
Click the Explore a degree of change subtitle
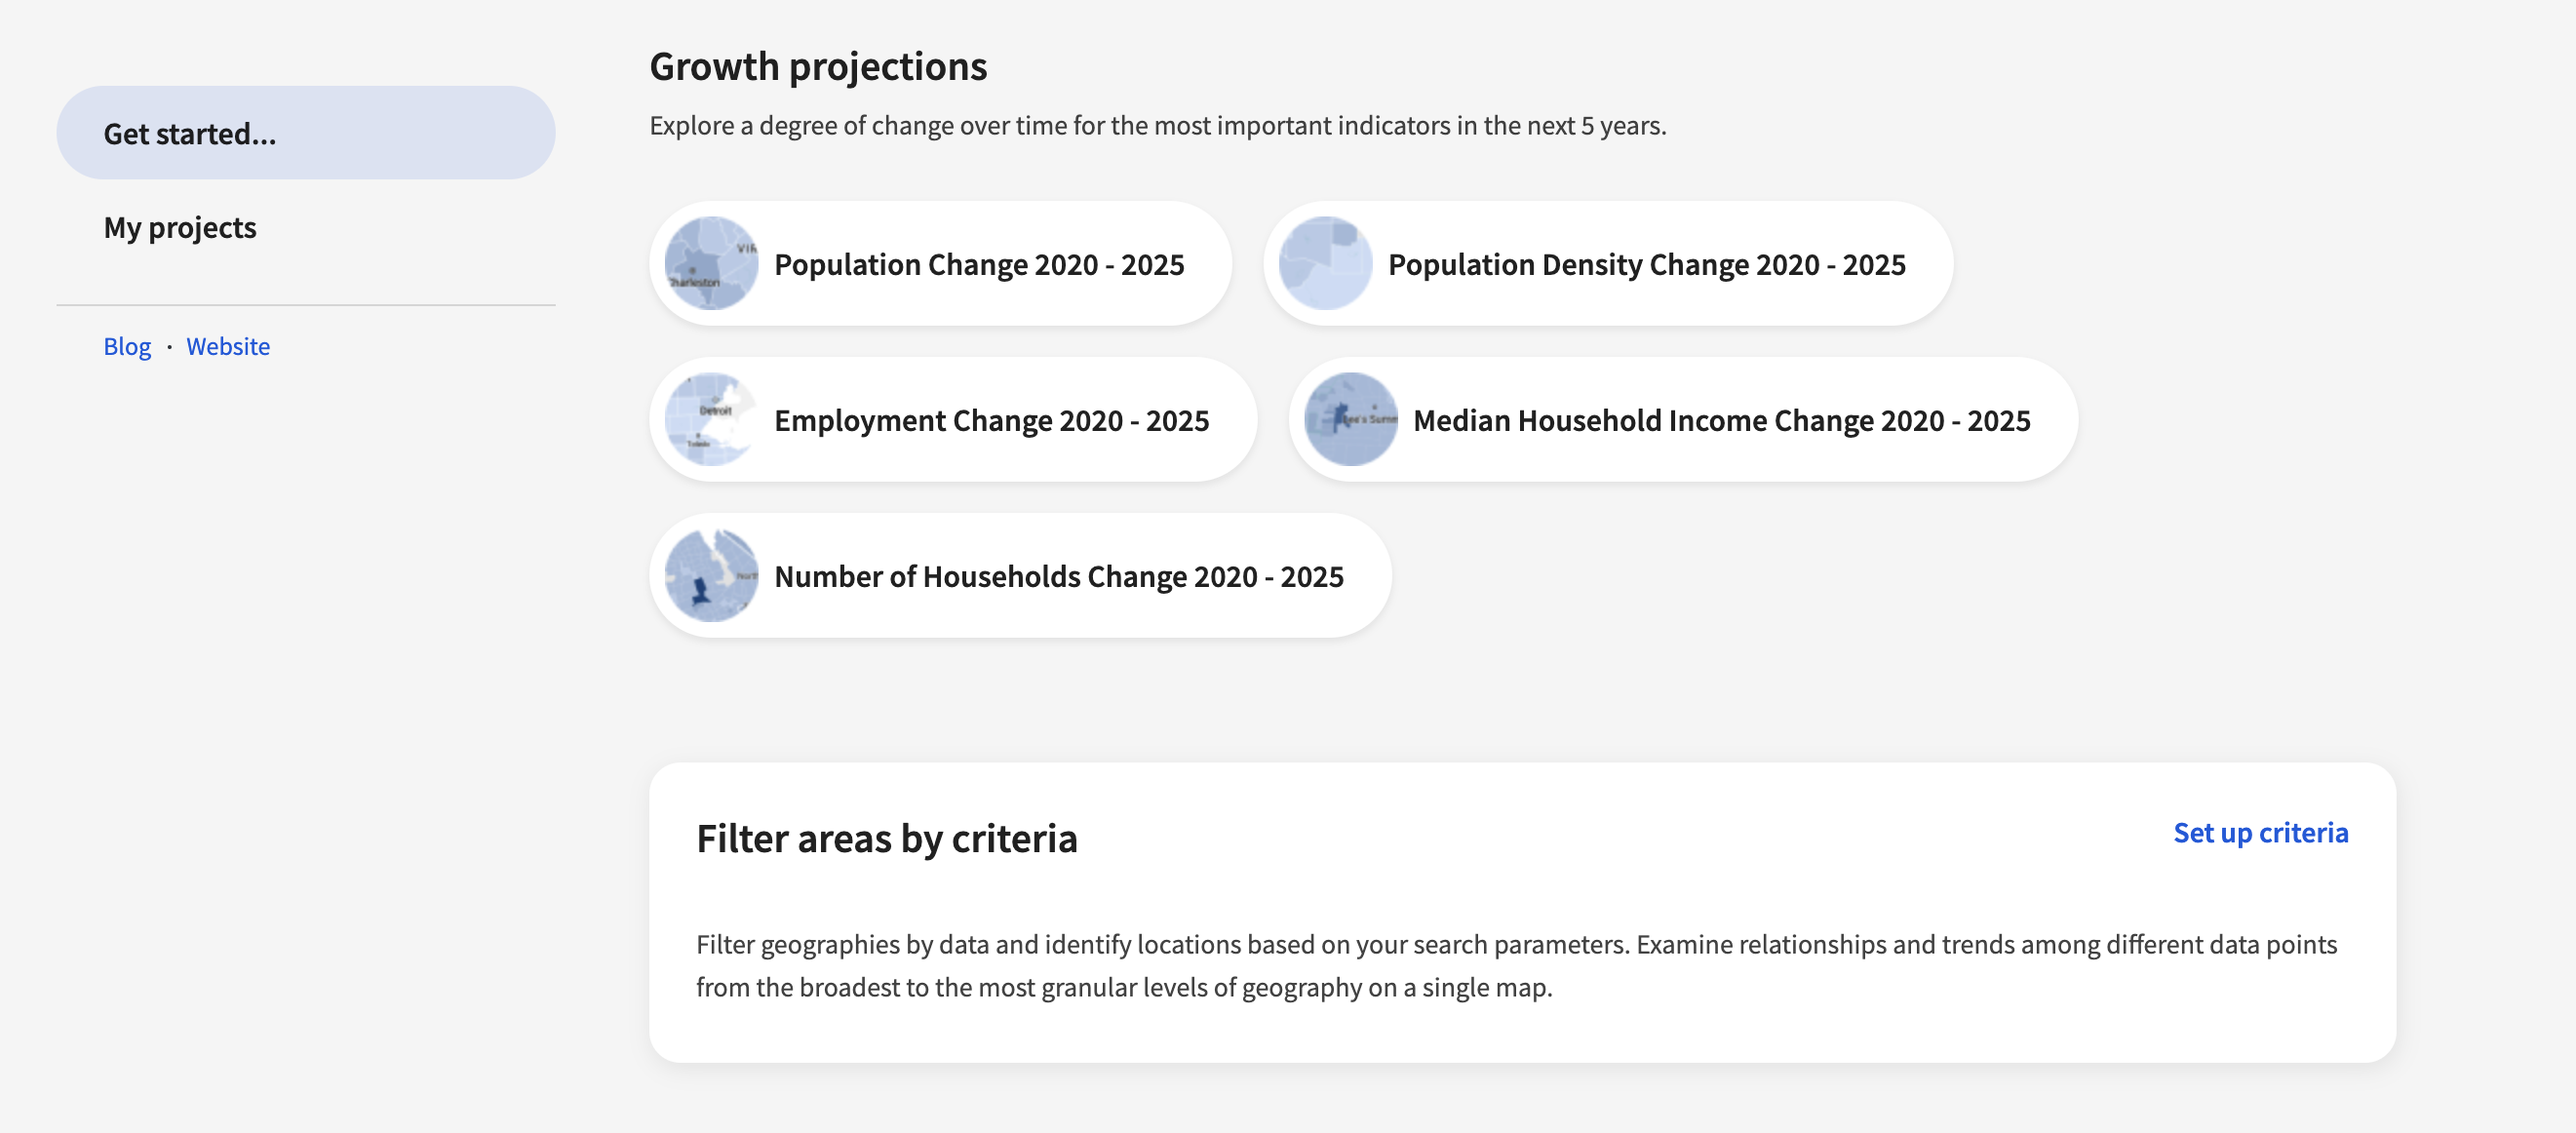coord(1157,126)
